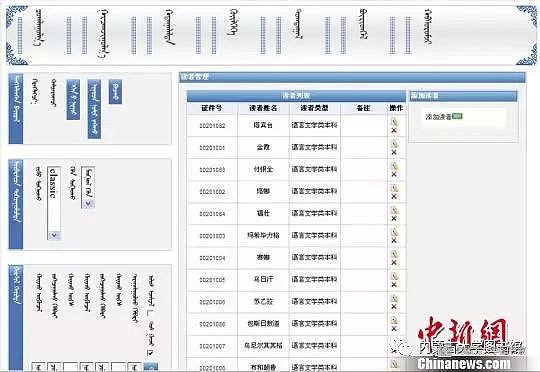Select ID cell 20201007
Screen dimensions: 540x372
212,346
